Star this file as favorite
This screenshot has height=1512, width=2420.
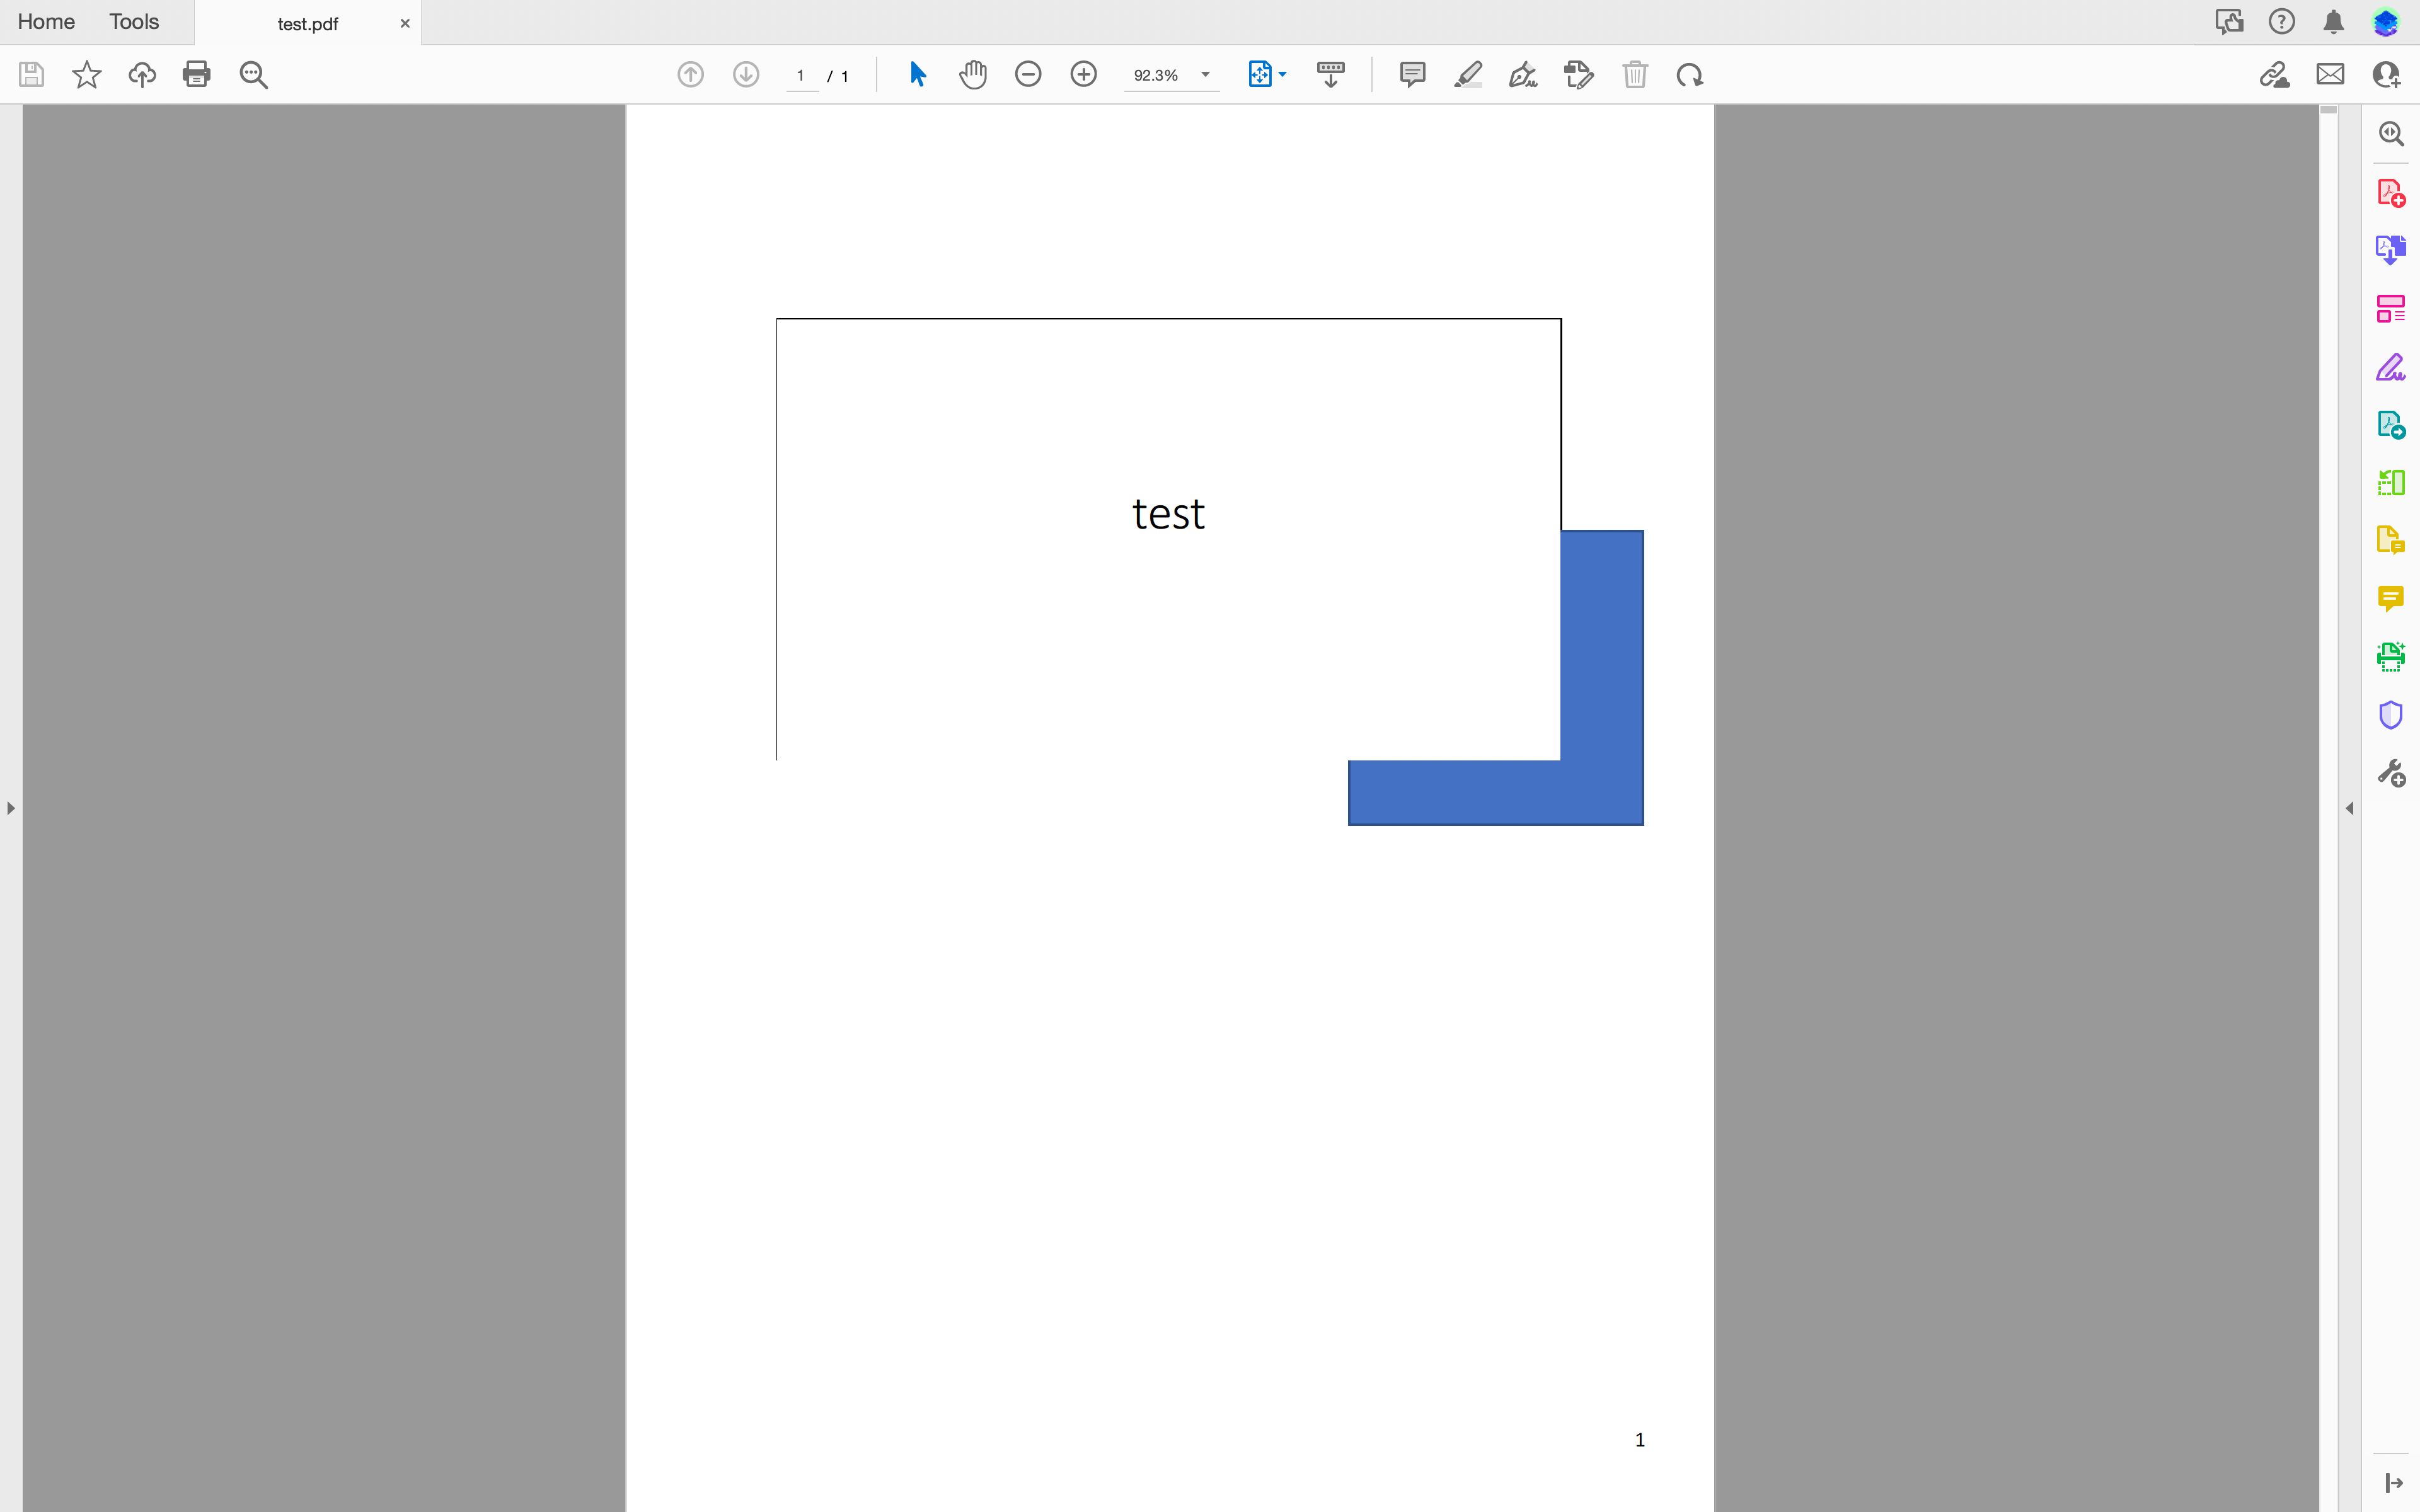pyautogui.click(x=87, y=74)
